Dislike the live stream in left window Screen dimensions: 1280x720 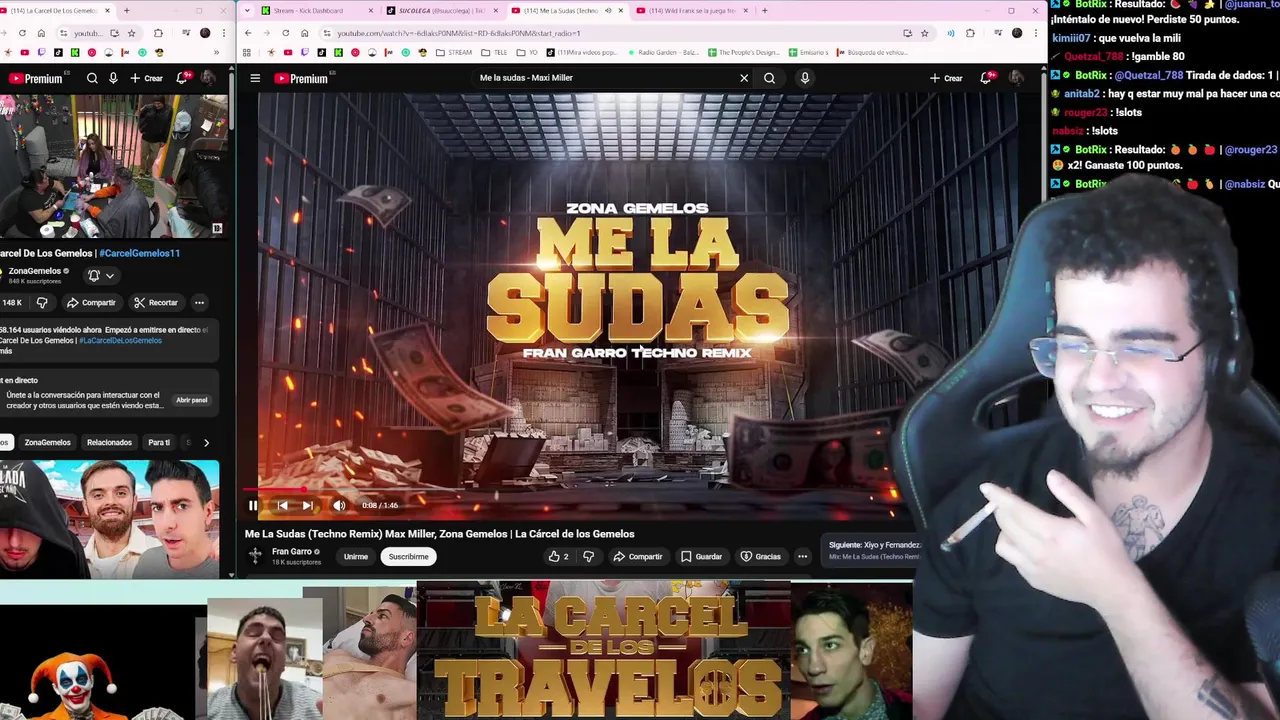point(42,302)
